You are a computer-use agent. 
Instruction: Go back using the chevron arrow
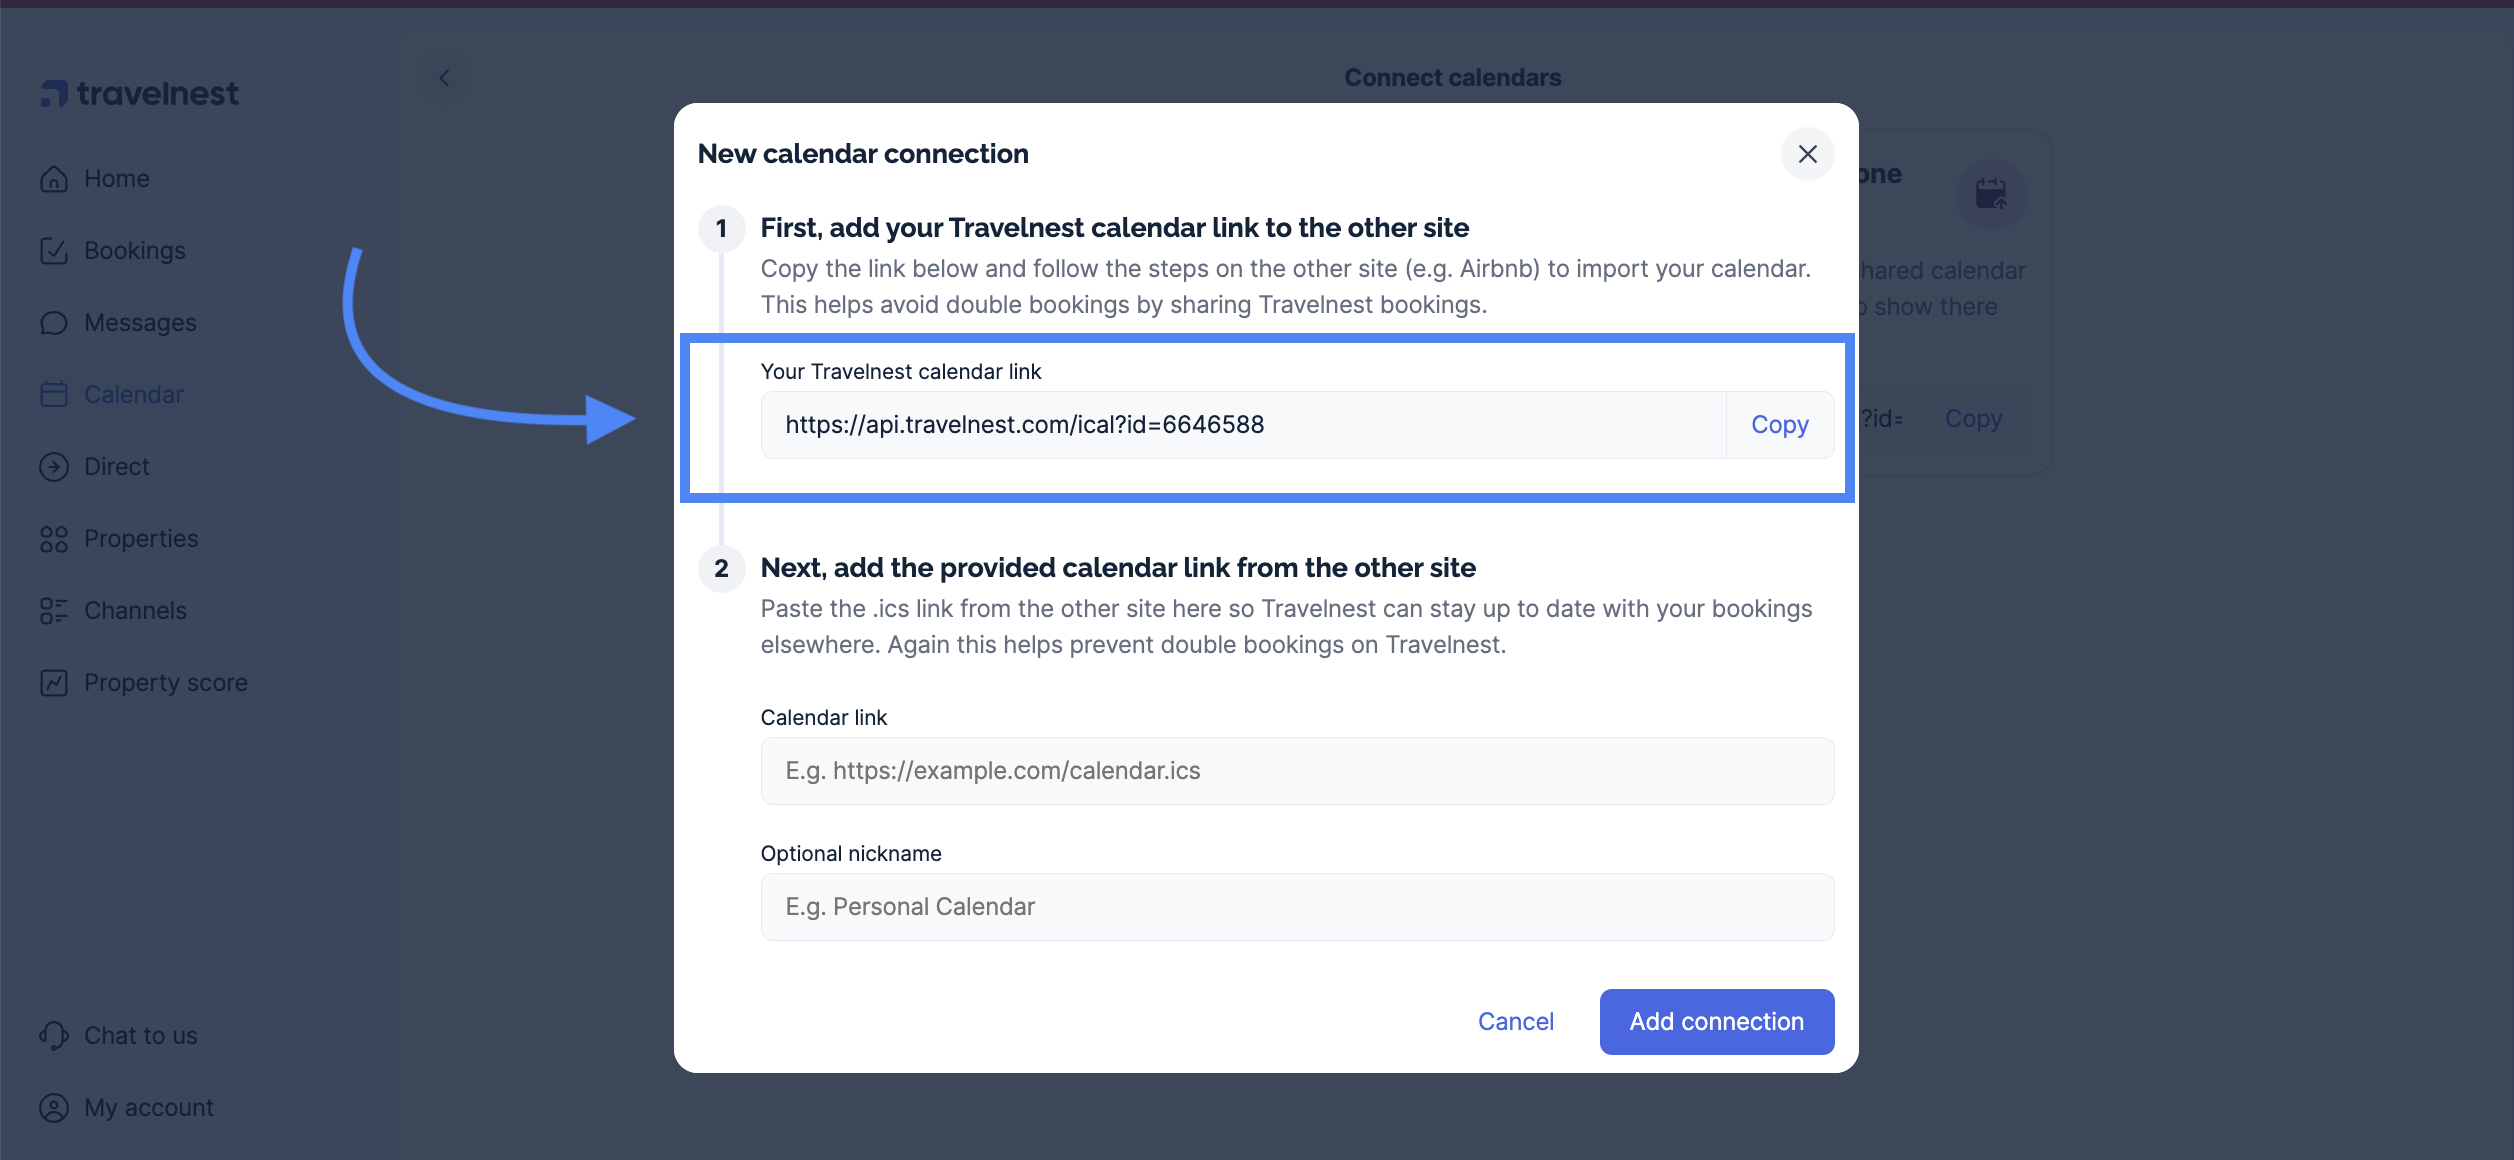444,78
